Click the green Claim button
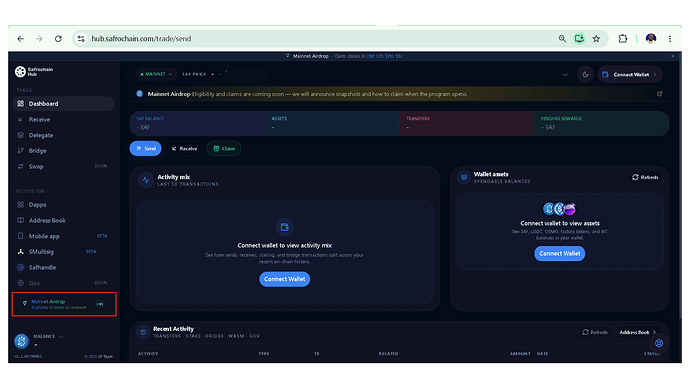 pos(224,149)
